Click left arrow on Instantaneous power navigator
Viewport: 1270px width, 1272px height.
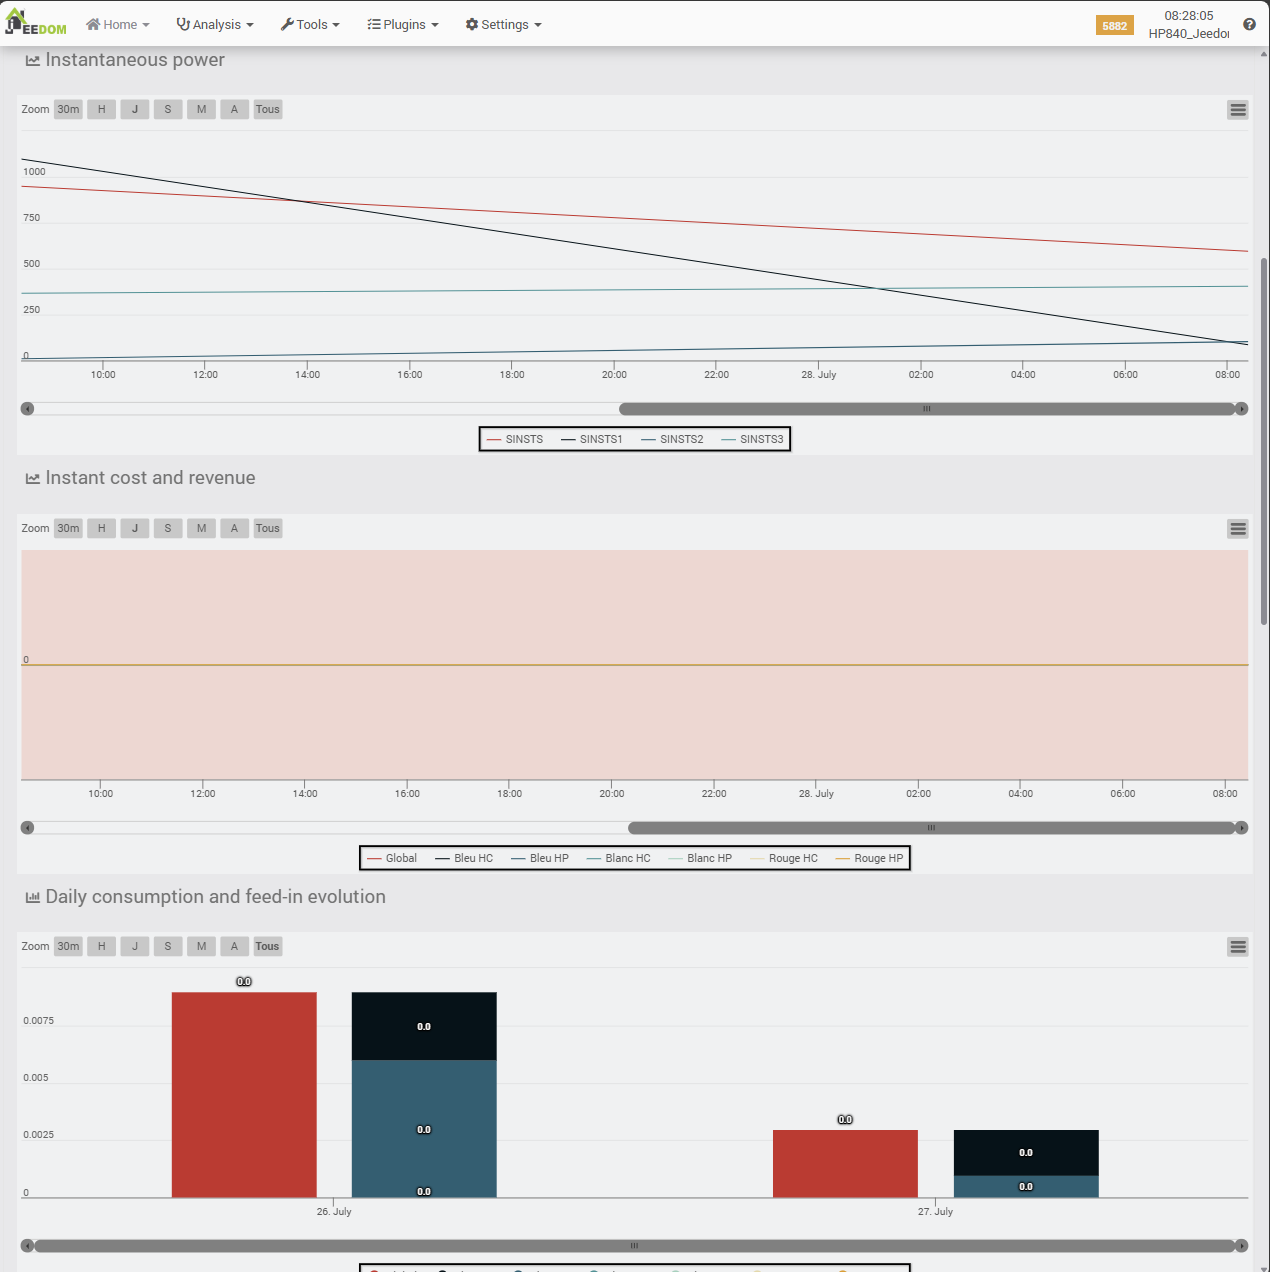[28, 409]
